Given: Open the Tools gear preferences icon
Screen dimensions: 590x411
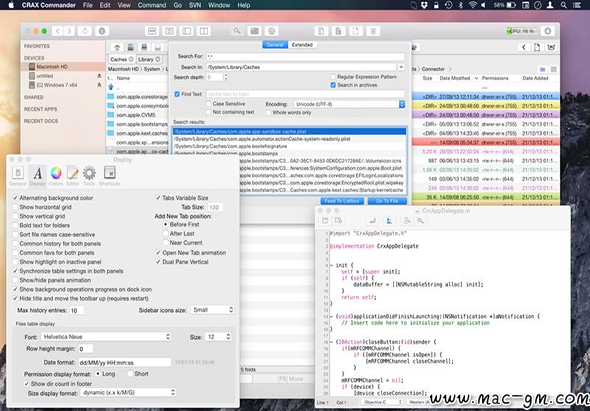Looking at the screenshot, I should tap(89, 174).
